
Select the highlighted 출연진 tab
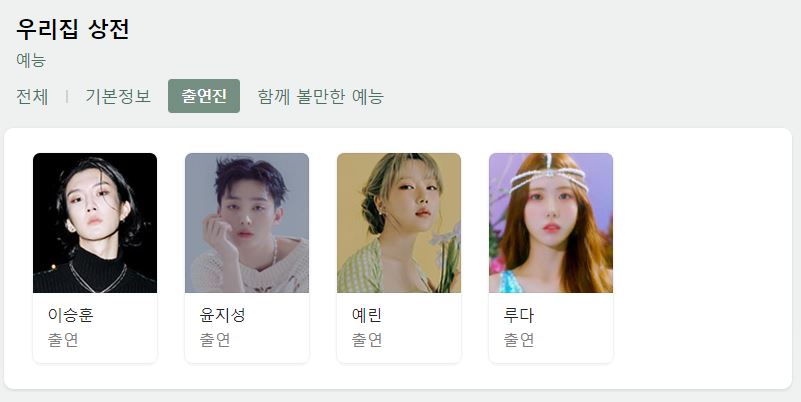coord(204,96)
